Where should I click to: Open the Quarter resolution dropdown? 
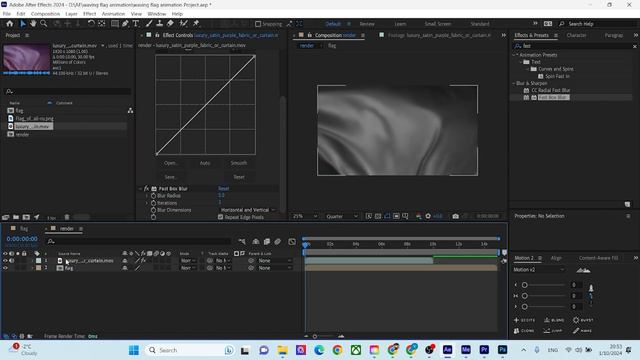click(x=342, y=216)
